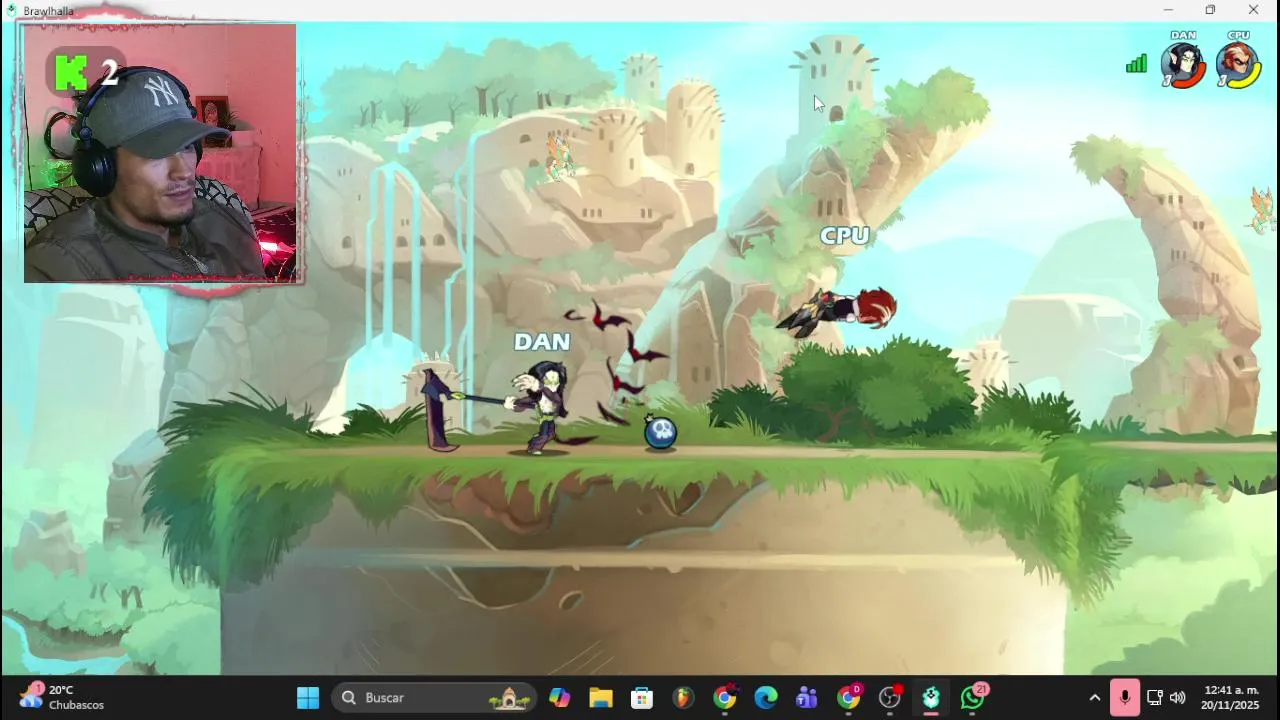Click the Brawlhalla icon in the title bar
This screenshot has width=1280, height=720.
coord(12,10)
